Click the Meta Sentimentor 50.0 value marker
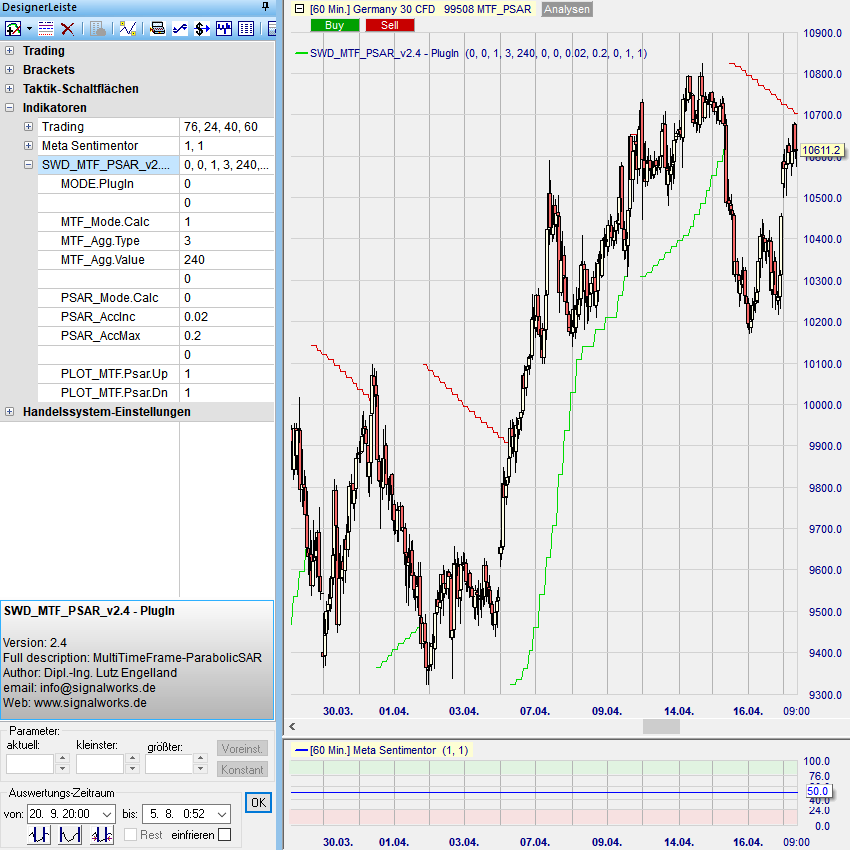The width and height of the screenshot is (850, 850). coord(817,791)
